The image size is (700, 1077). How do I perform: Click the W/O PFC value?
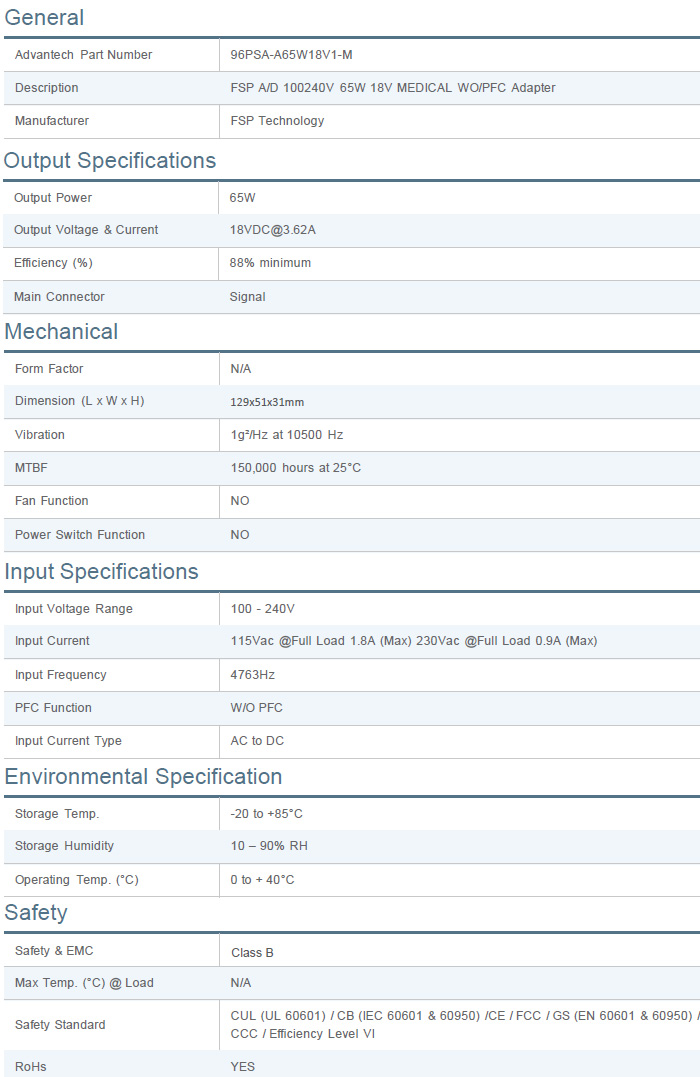click(x=256, y=708)
